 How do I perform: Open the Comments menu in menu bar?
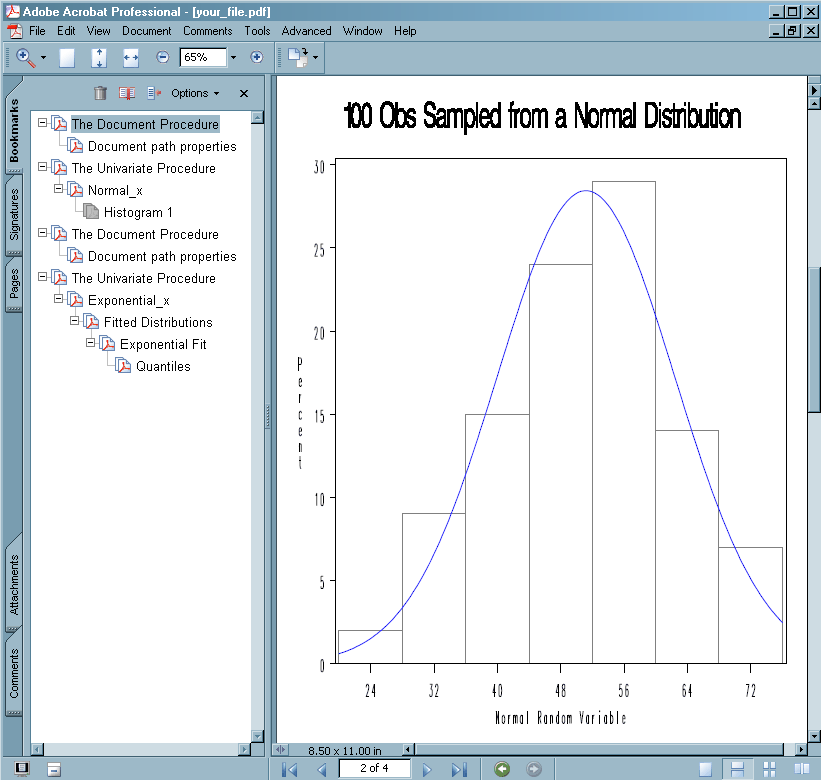207,31
